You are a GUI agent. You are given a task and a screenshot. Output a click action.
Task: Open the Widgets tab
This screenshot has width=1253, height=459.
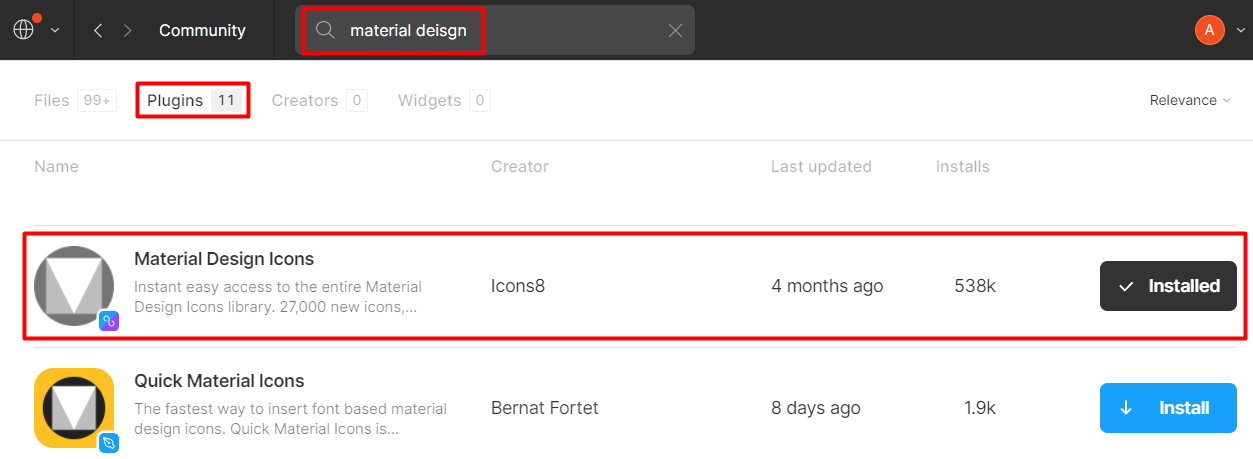point(429,100)
